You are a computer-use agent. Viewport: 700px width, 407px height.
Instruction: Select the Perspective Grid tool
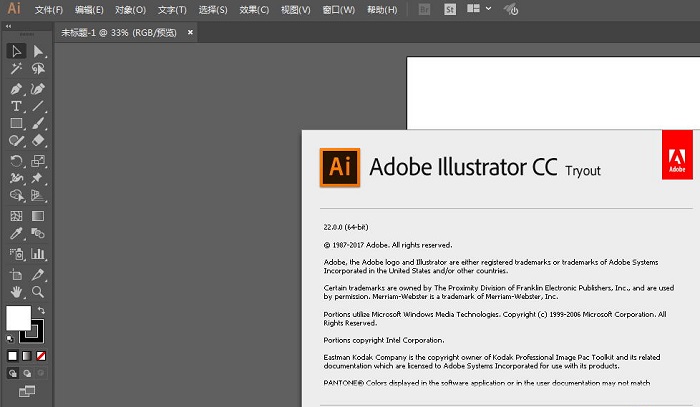click(38, 195)
